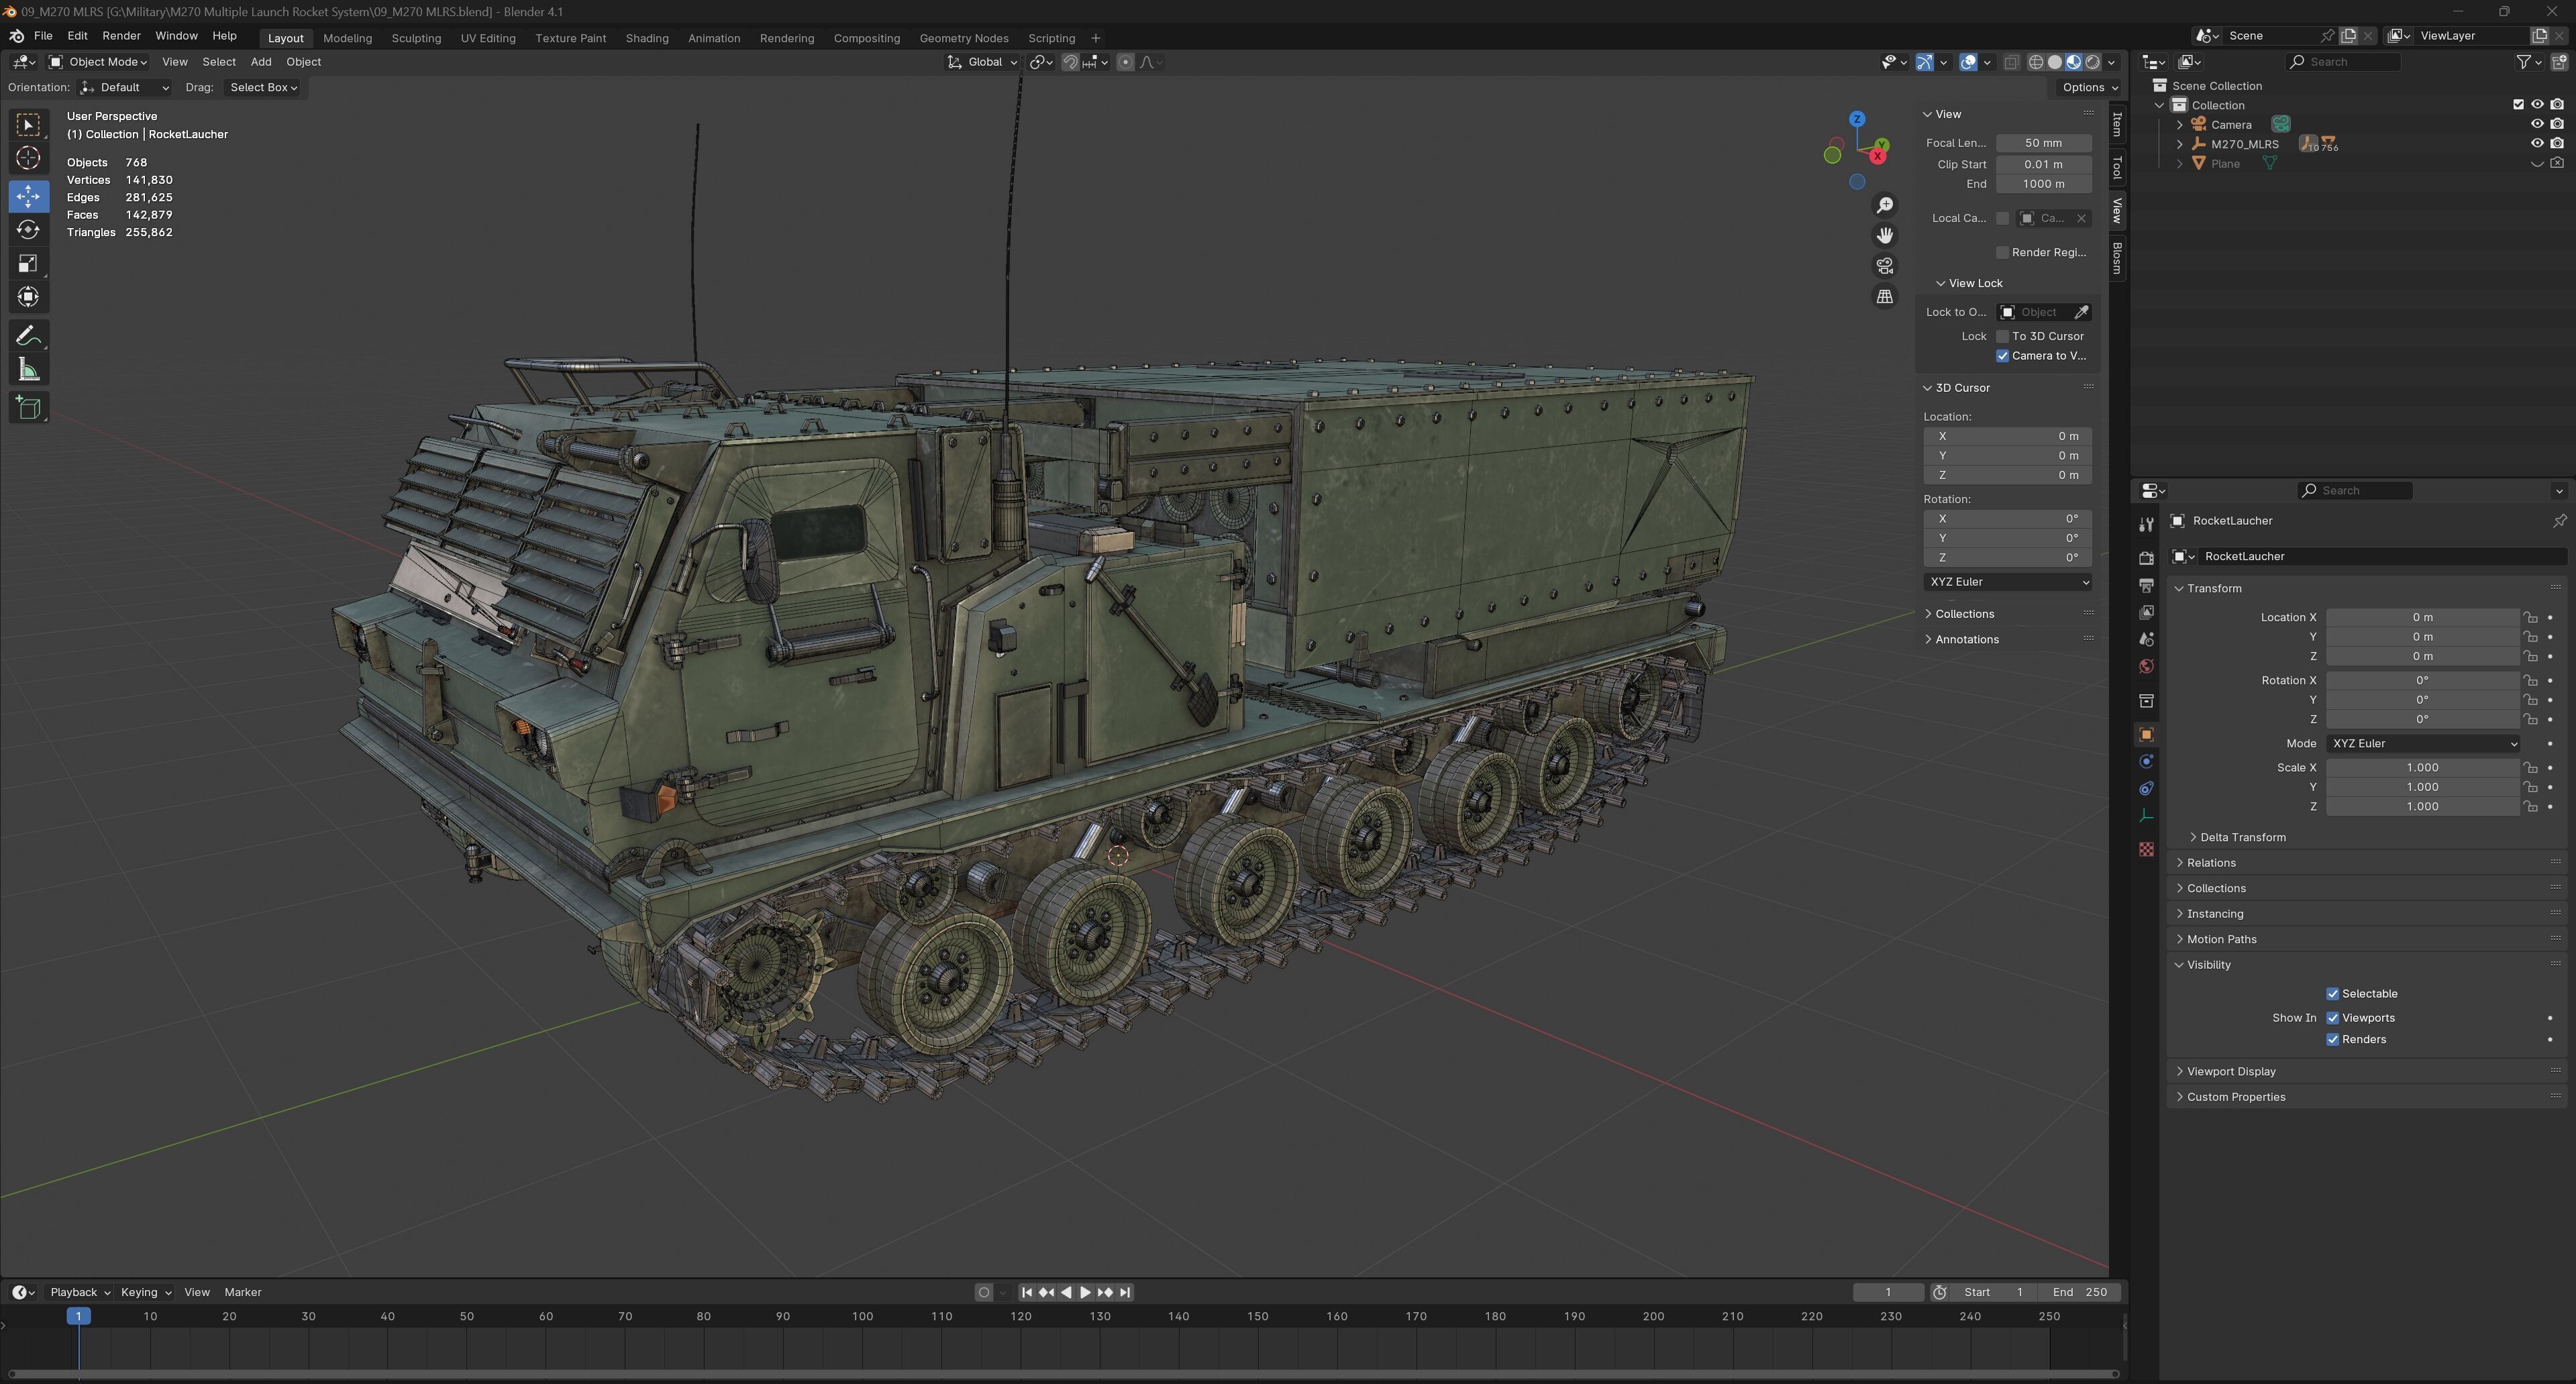Hide M270_MLRS in viewport via eye icon
The image size is (2576, 1384).
[x=2537, y=144]
